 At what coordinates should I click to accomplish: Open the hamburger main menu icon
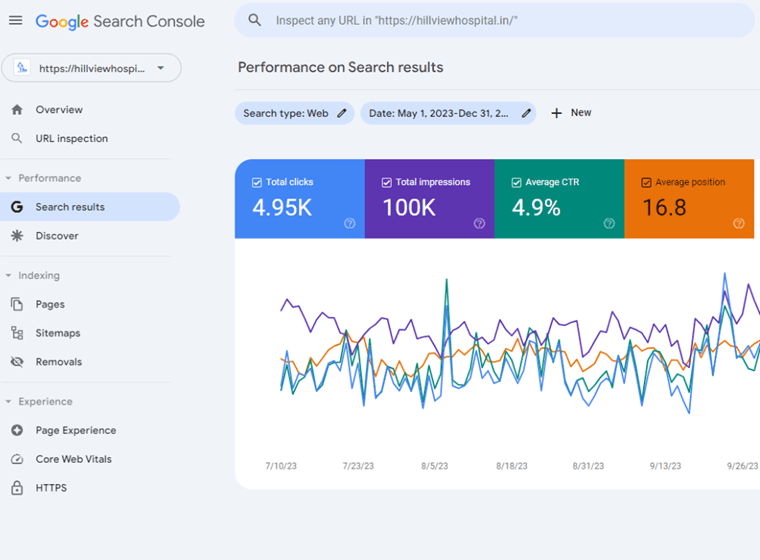(15, 20)
